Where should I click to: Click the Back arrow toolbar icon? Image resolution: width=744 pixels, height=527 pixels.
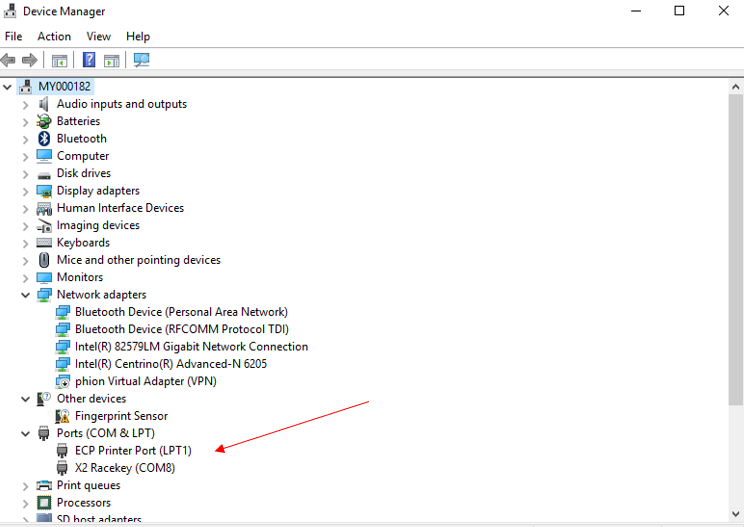coord(10,61)
